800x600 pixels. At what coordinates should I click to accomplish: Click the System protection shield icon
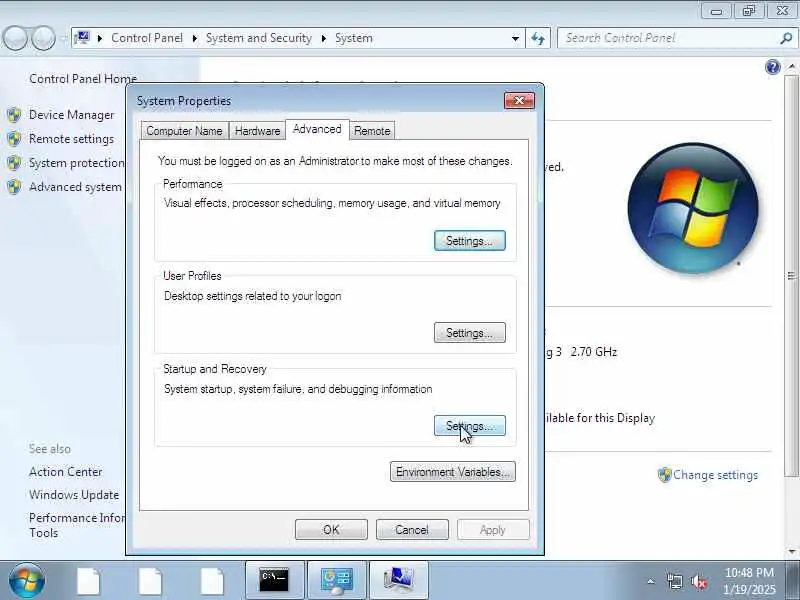coord(14,163)
